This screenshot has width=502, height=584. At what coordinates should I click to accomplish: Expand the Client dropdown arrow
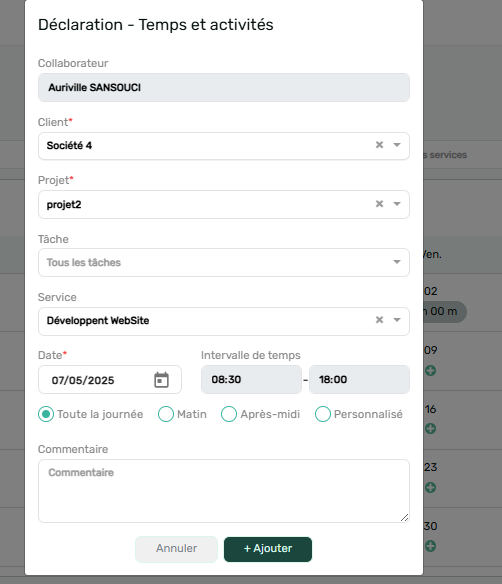397,145
